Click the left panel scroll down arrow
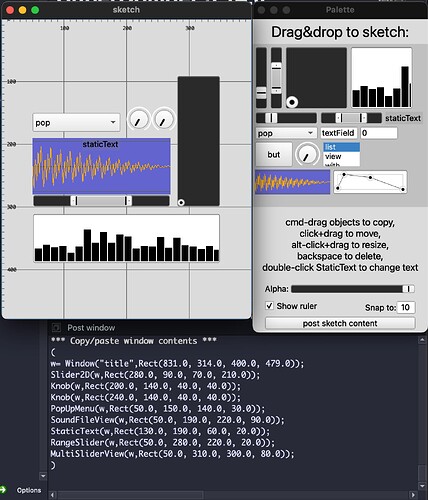Image resolution: width=428 pixels, height=500 pixels. click(43, 476)
